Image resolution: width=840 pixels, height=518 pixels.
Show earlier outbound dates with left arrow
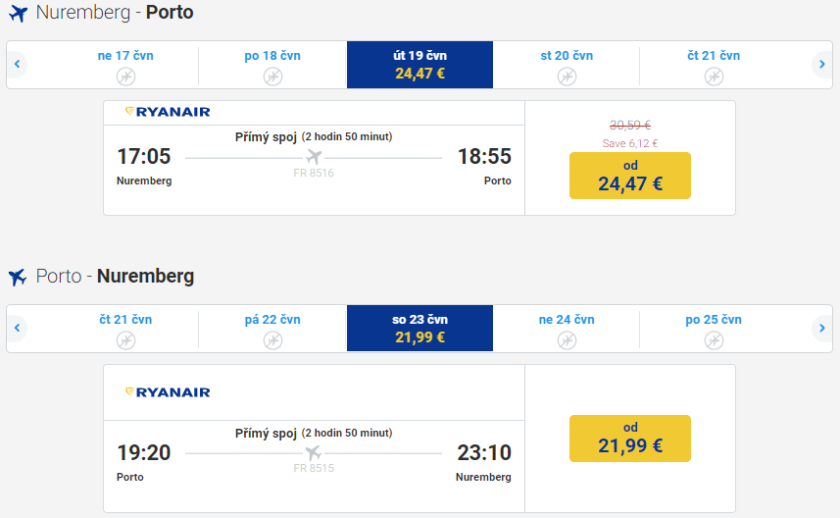(17, 65)
